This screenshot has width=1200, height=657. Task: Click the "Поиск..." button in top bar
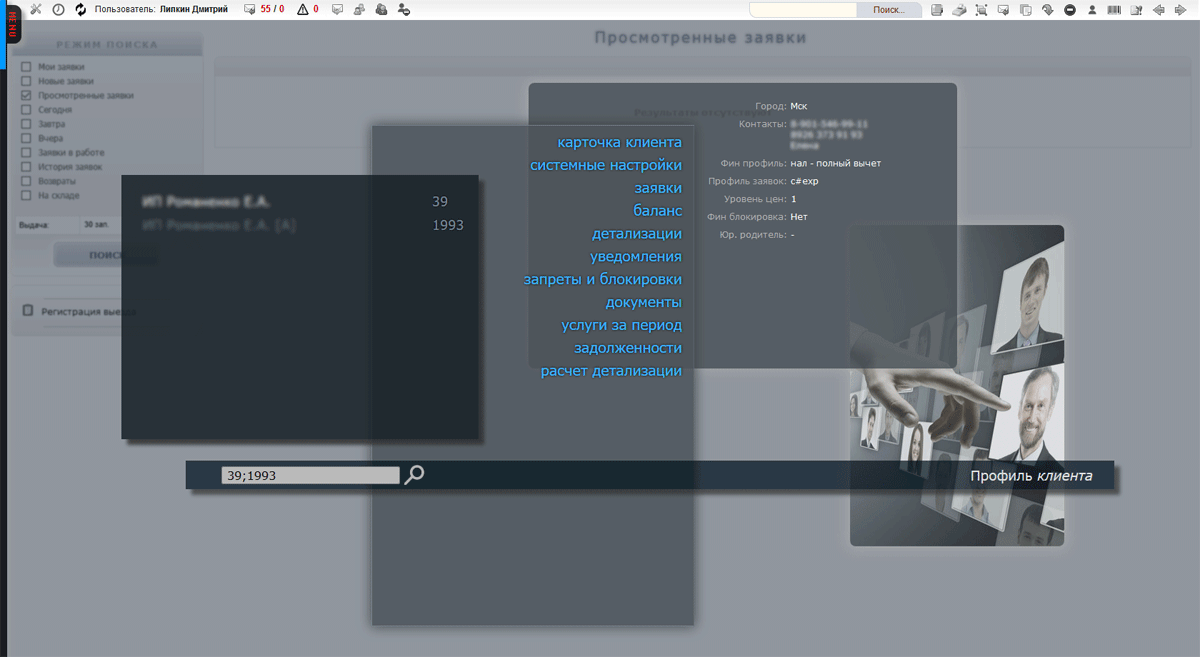pos(889,10)
